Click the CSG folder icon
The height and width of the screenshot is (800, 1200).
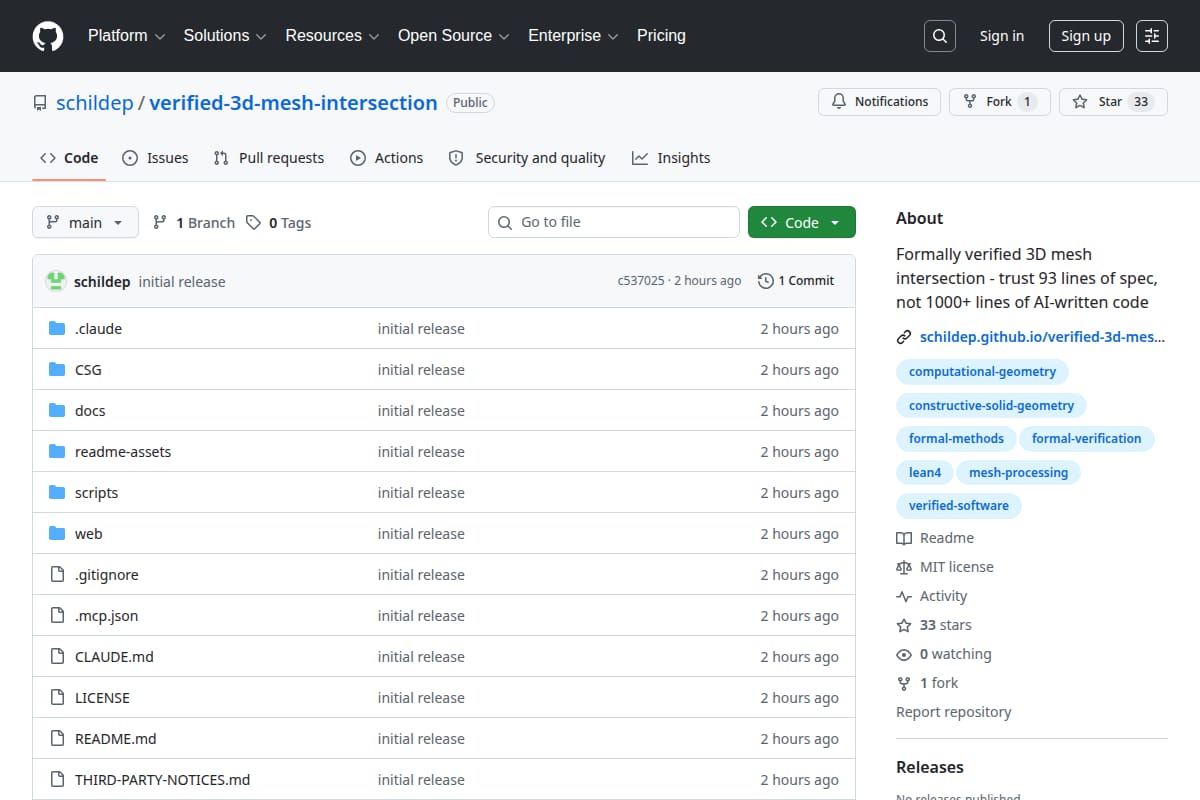pos(57,370)
